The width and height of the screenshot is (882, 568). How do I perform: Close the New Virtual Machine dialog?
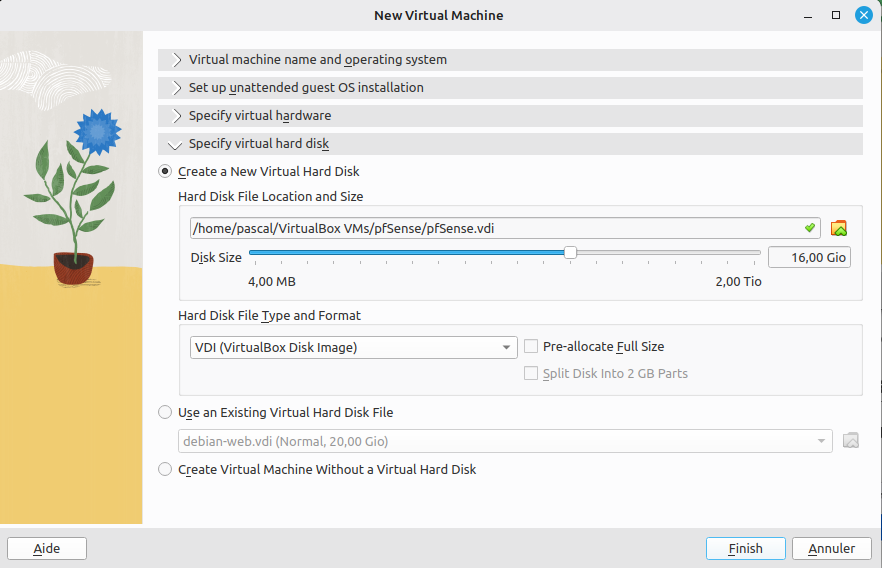coord(863,15)
